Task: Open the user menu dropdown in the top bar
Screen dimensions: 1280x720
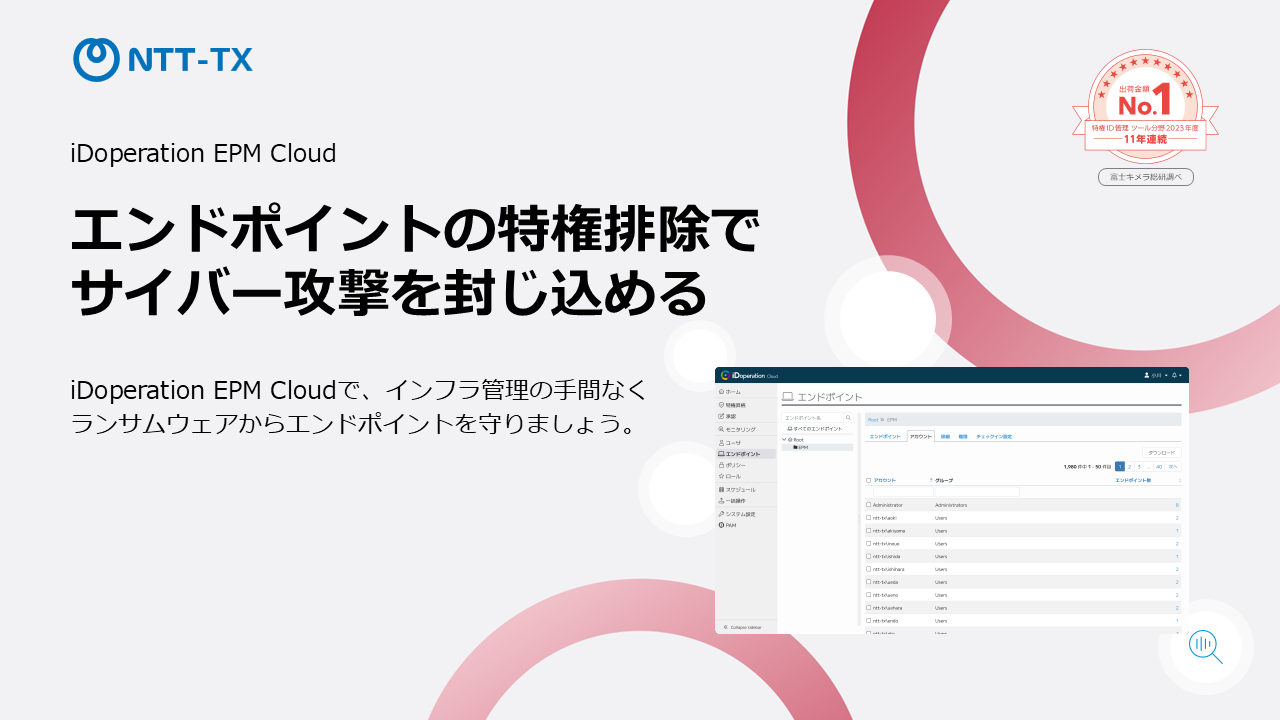Action: pos(1150,374)
